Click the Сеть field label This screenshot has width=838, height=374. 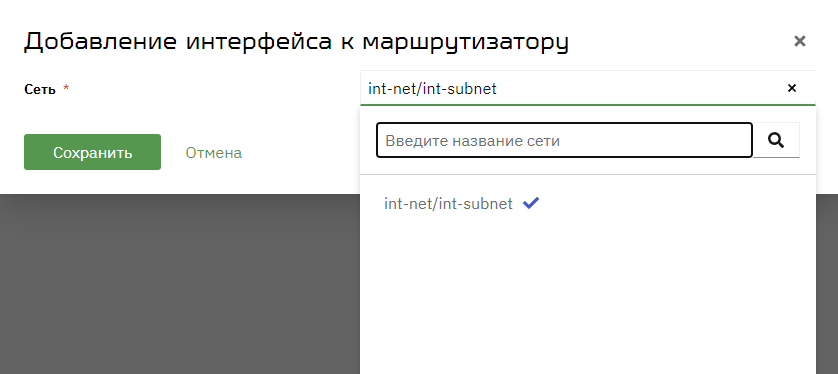[x=40, y=89]
